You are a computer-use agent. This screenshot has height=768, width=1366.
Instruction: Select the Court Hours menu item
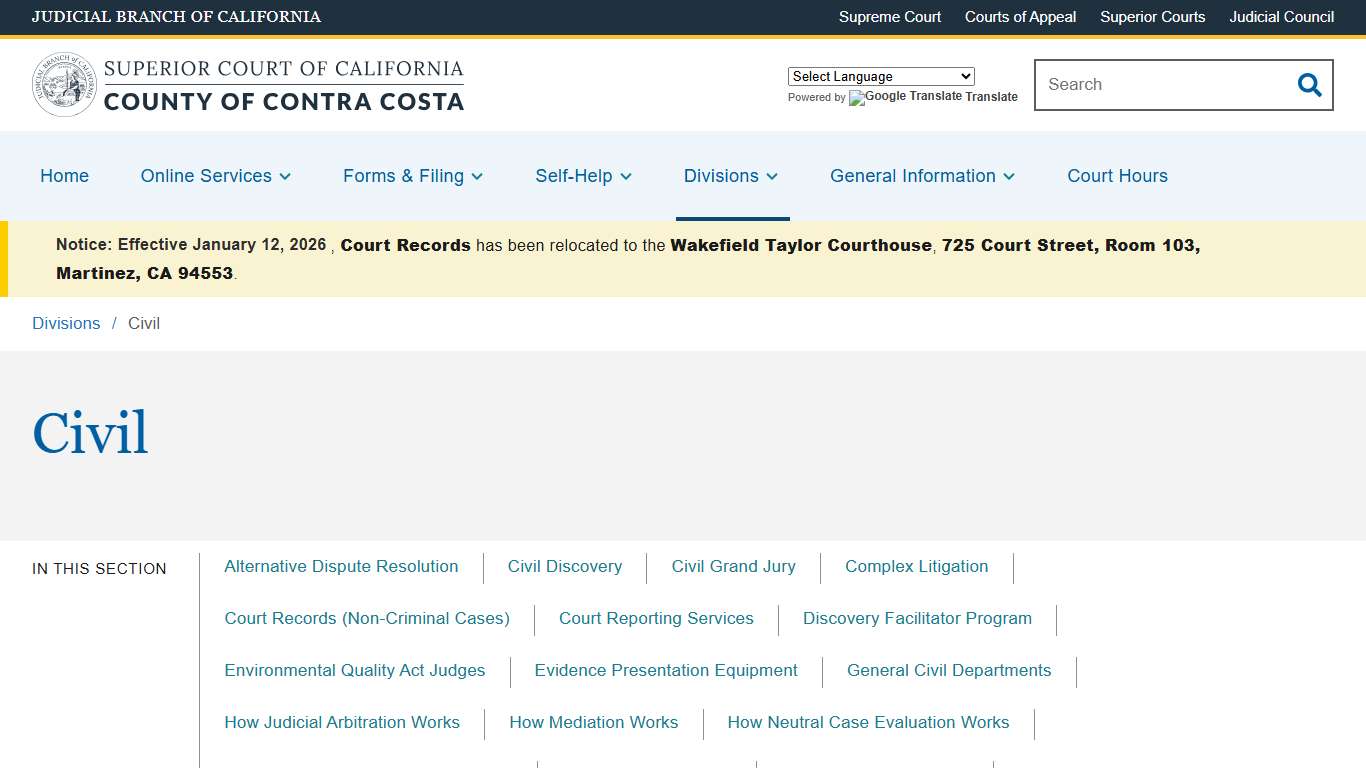[1117, 176]
